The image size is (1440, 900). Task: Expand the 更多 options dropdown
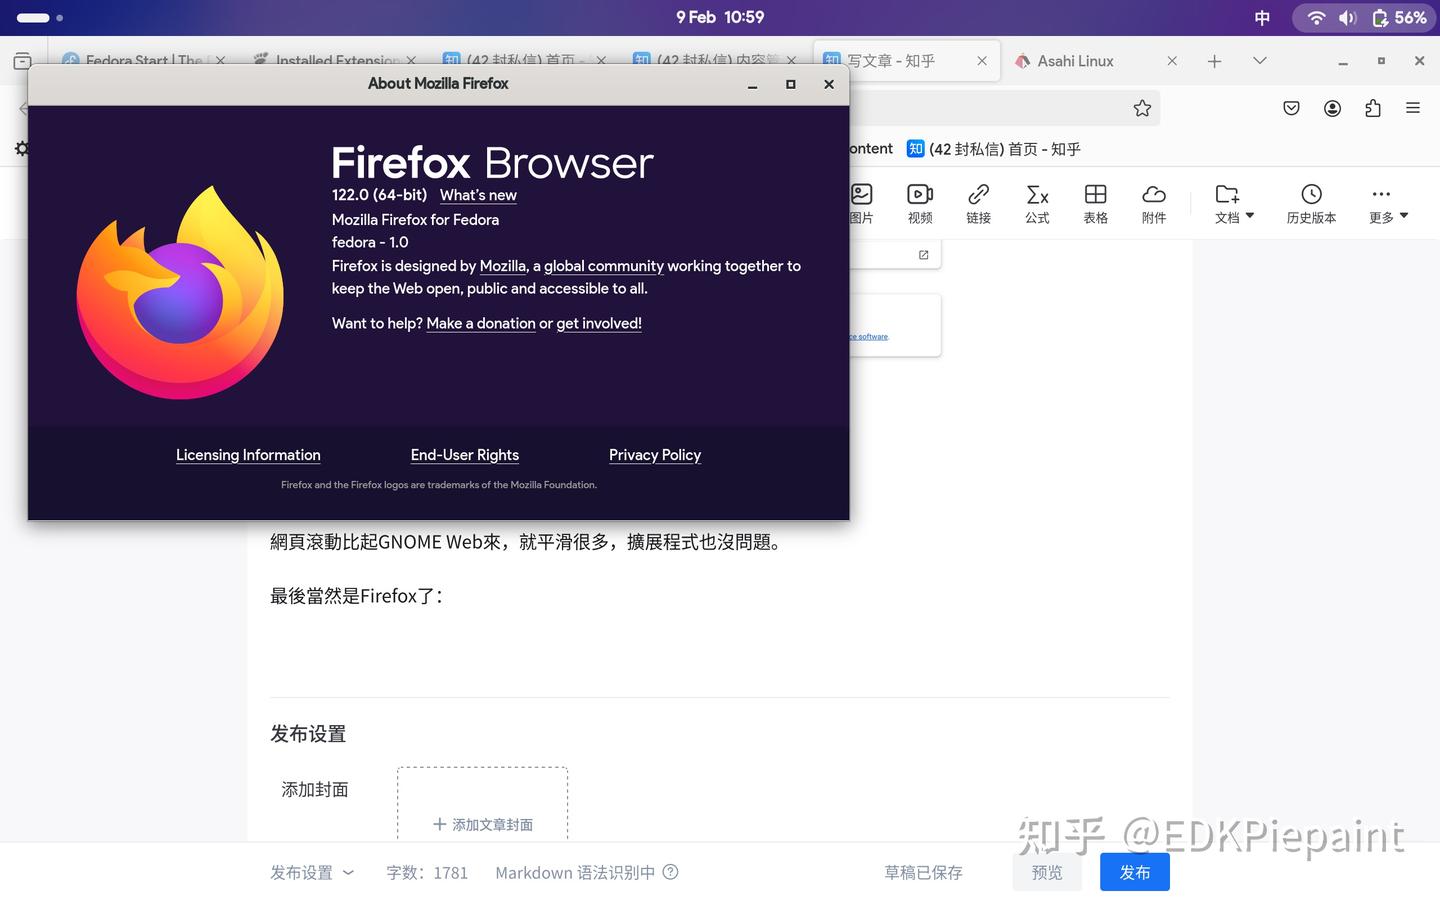point(1388,203)
